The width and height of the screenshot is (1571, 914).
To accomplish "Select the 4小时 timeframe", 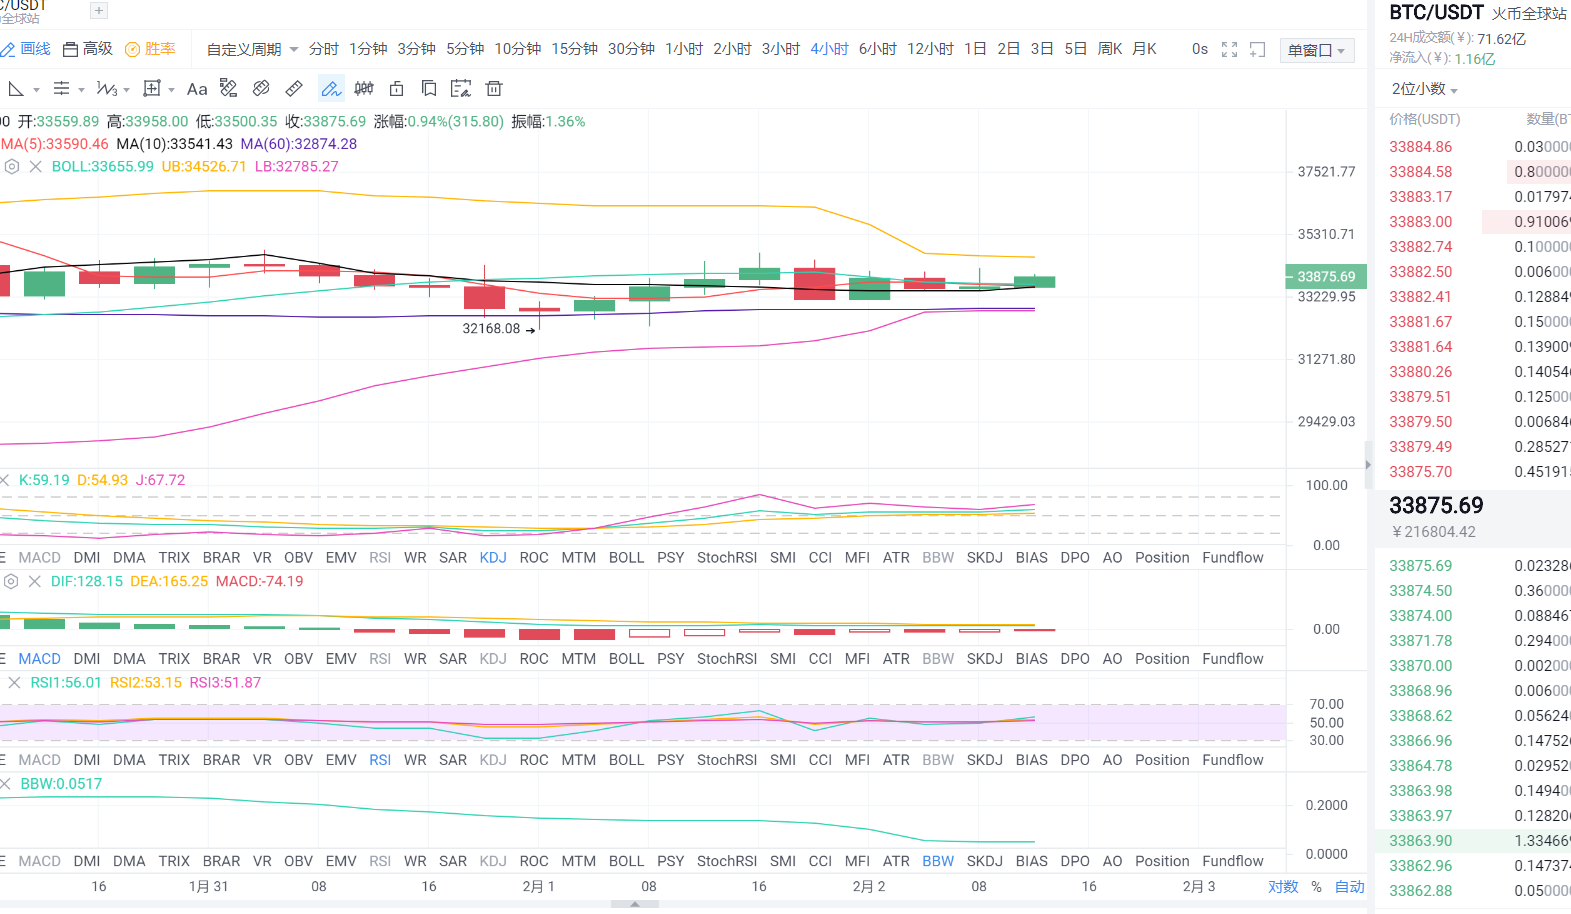I will tap(829, 49).
